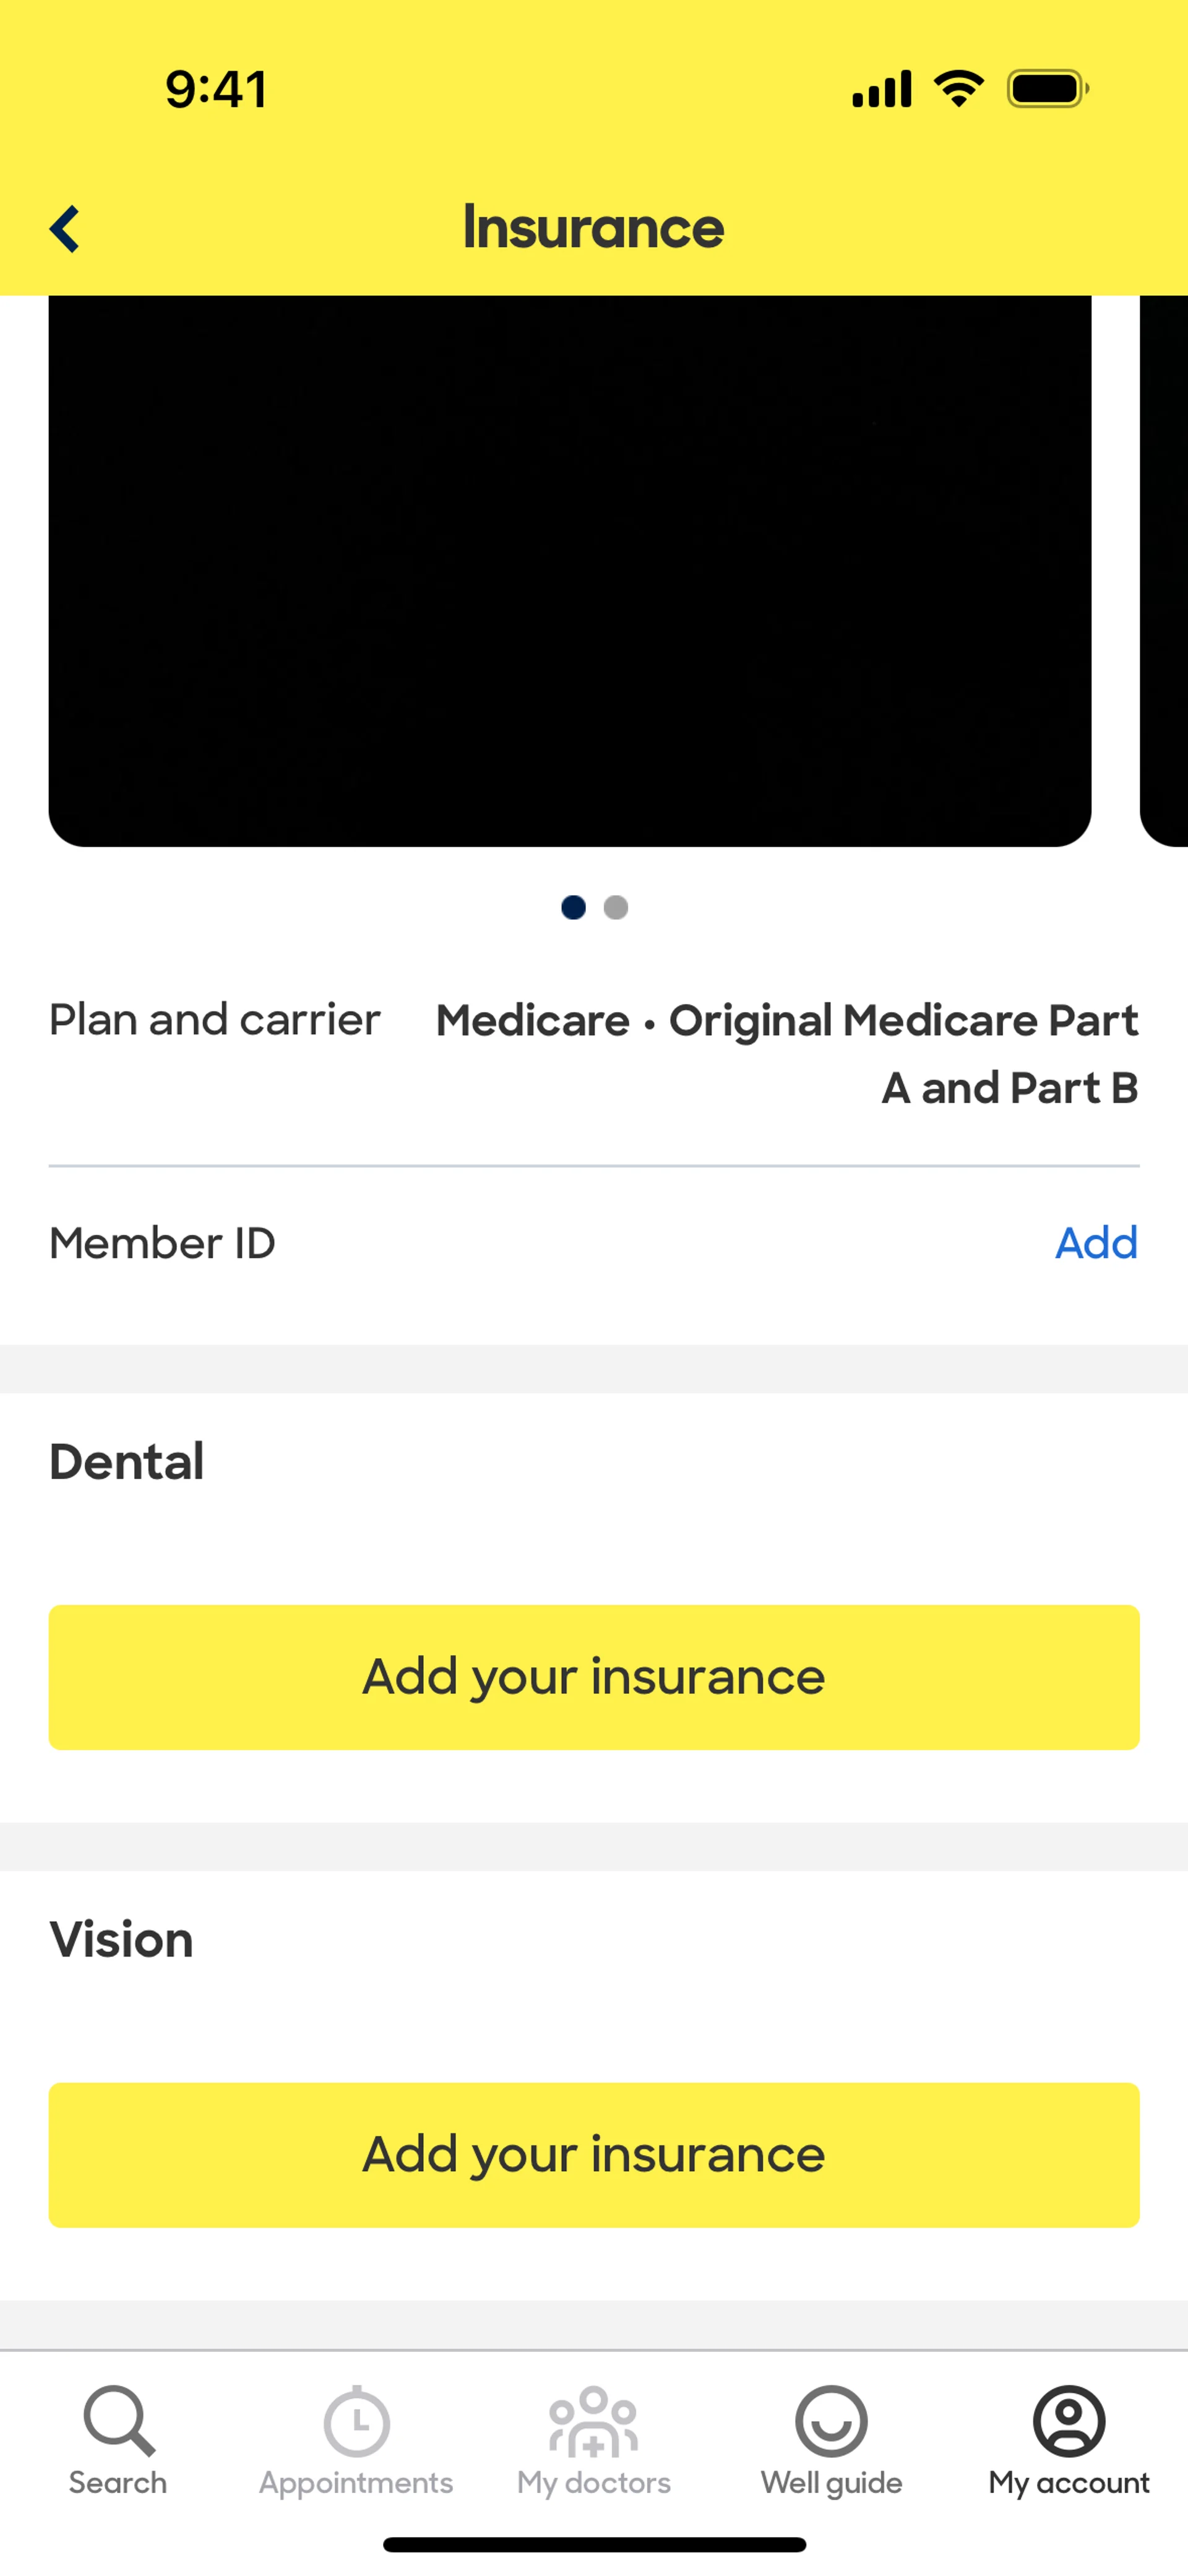Open the large black insurance card image
1188x2576 pixels.
point(570,570)
